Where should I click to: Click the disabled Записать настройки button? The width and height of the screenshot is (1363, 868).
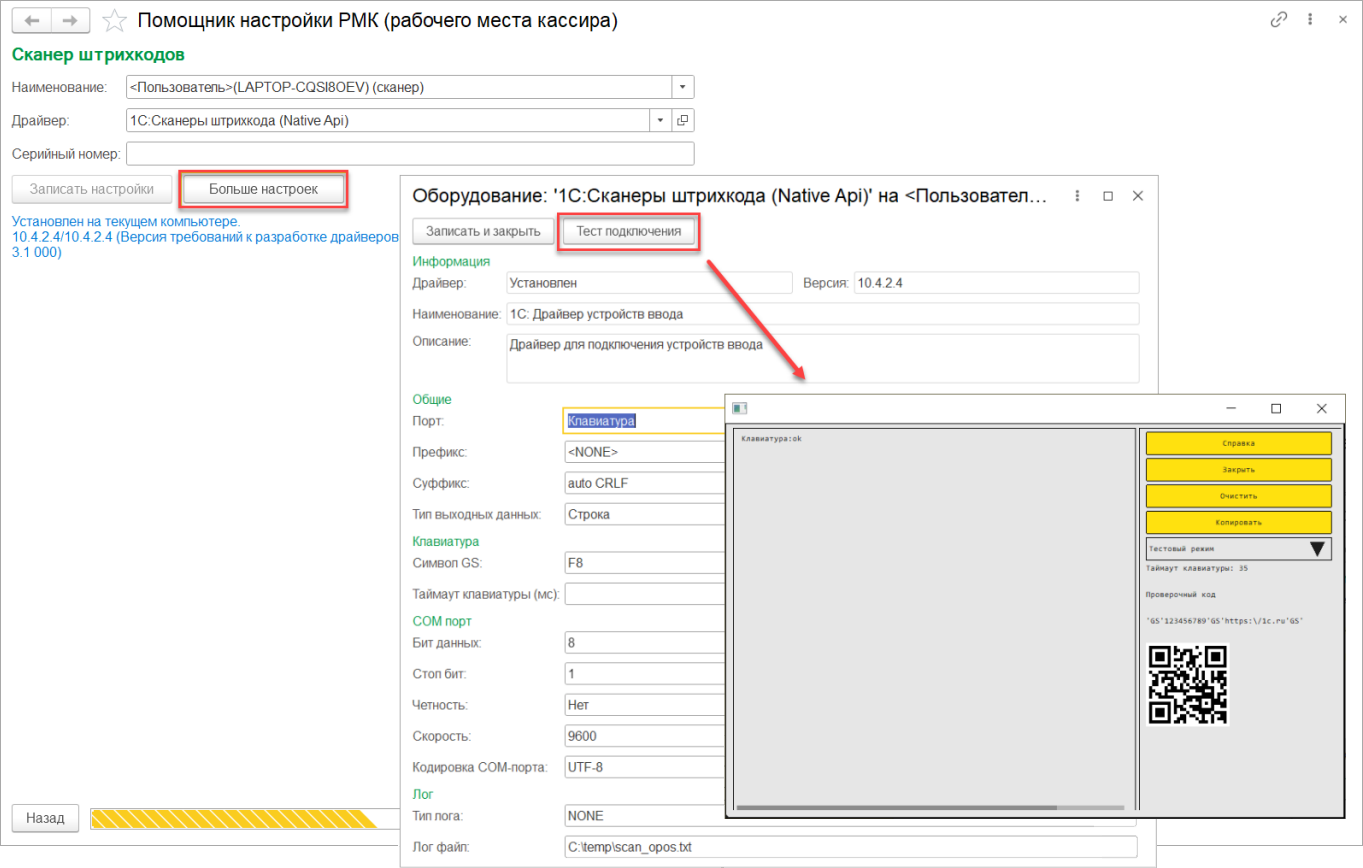pos(91,188)
